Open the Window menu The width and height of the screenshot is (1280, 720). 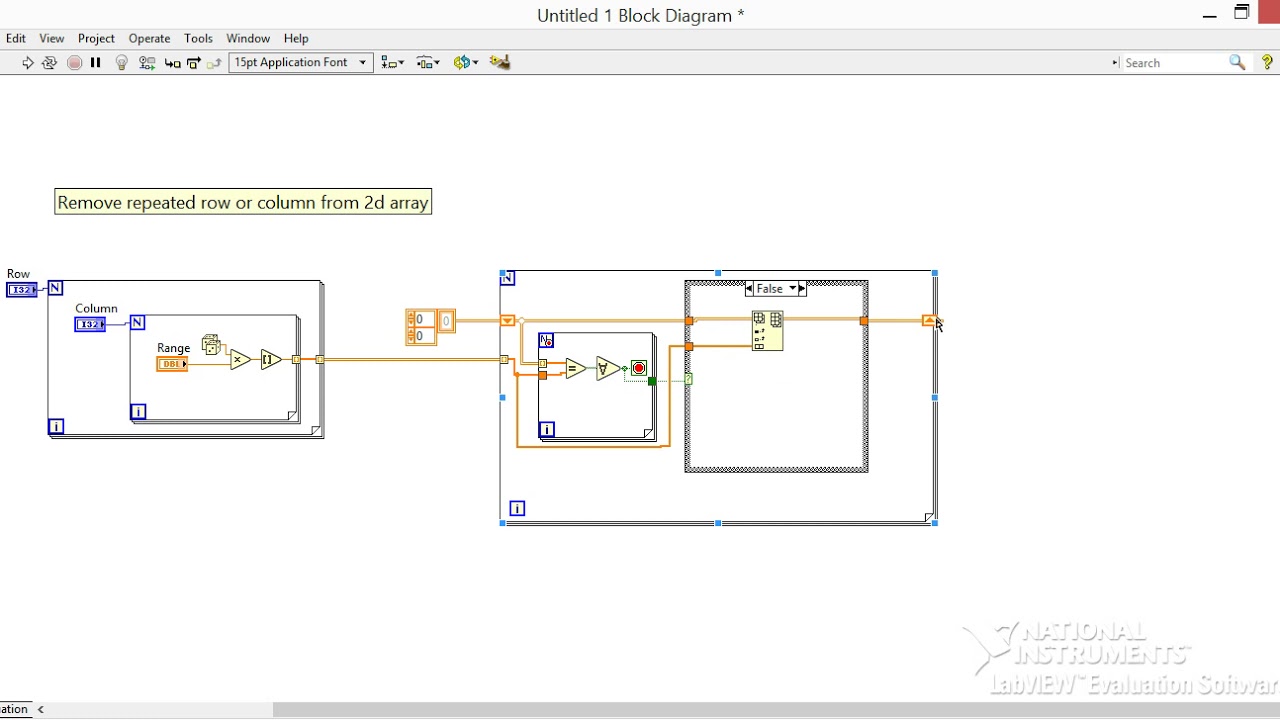tap(248, 38)
